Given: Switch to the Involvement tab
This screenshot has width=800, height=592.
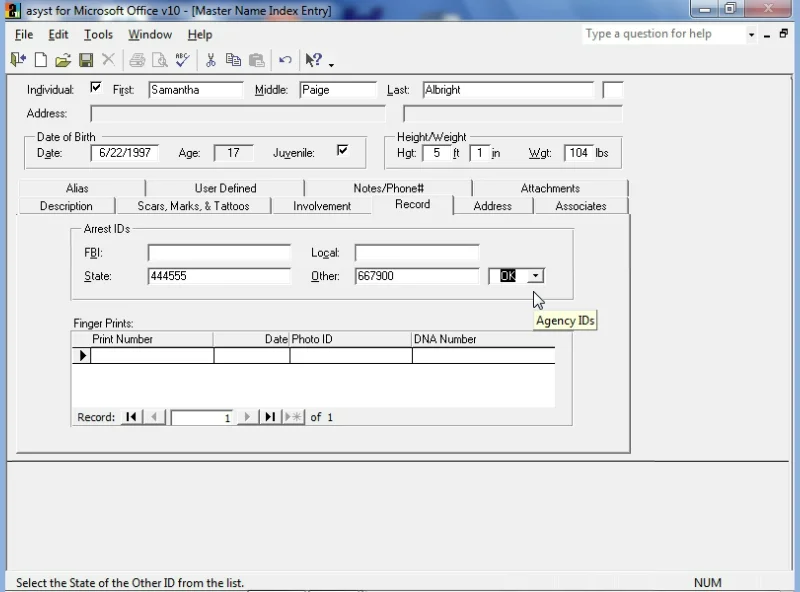Looking at the screenshot, I should point(322,206).
